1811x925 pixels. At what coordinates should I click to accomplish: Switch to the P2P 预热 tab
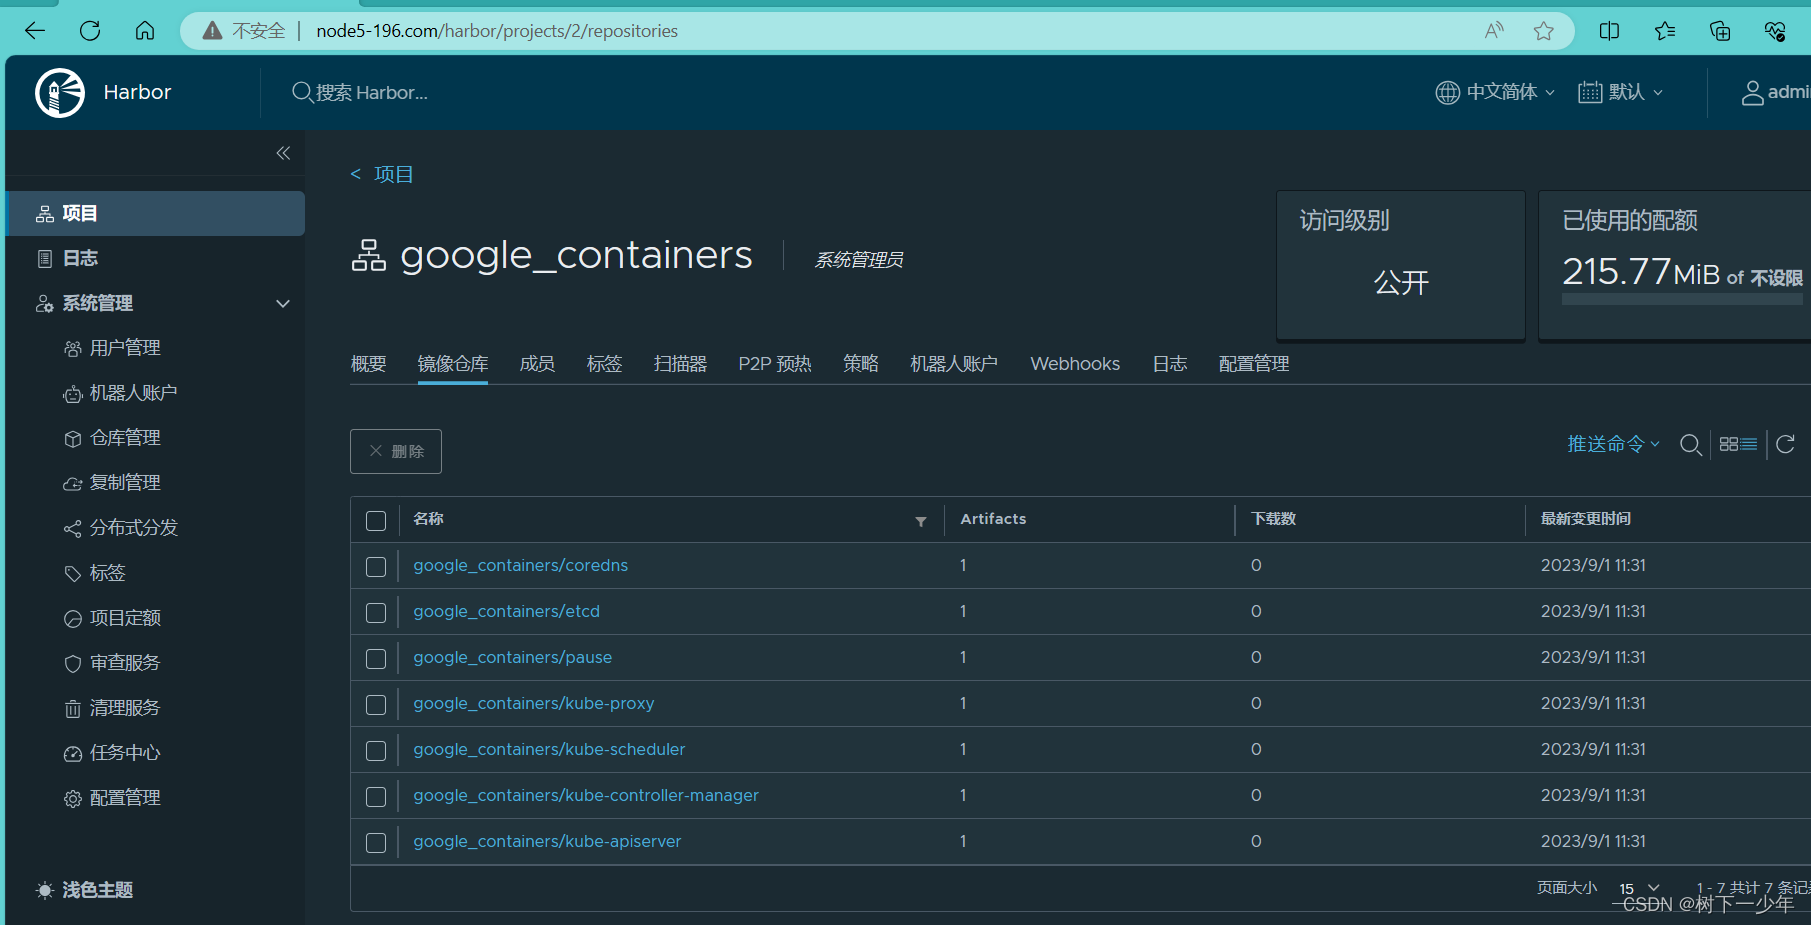pos(775,364)
